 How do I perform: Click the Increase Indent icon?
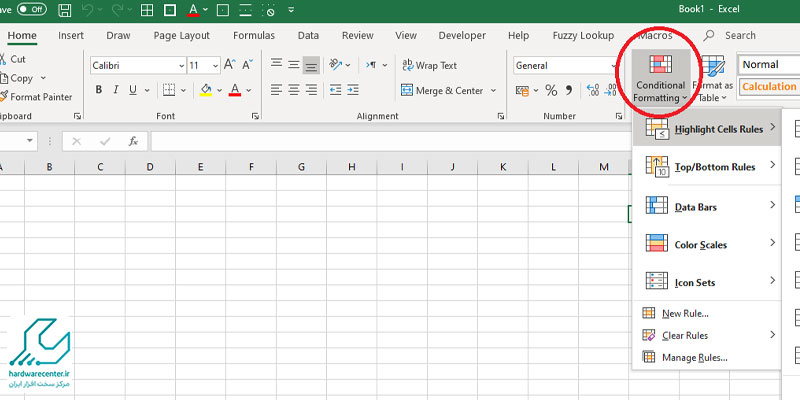coord(353,90)
